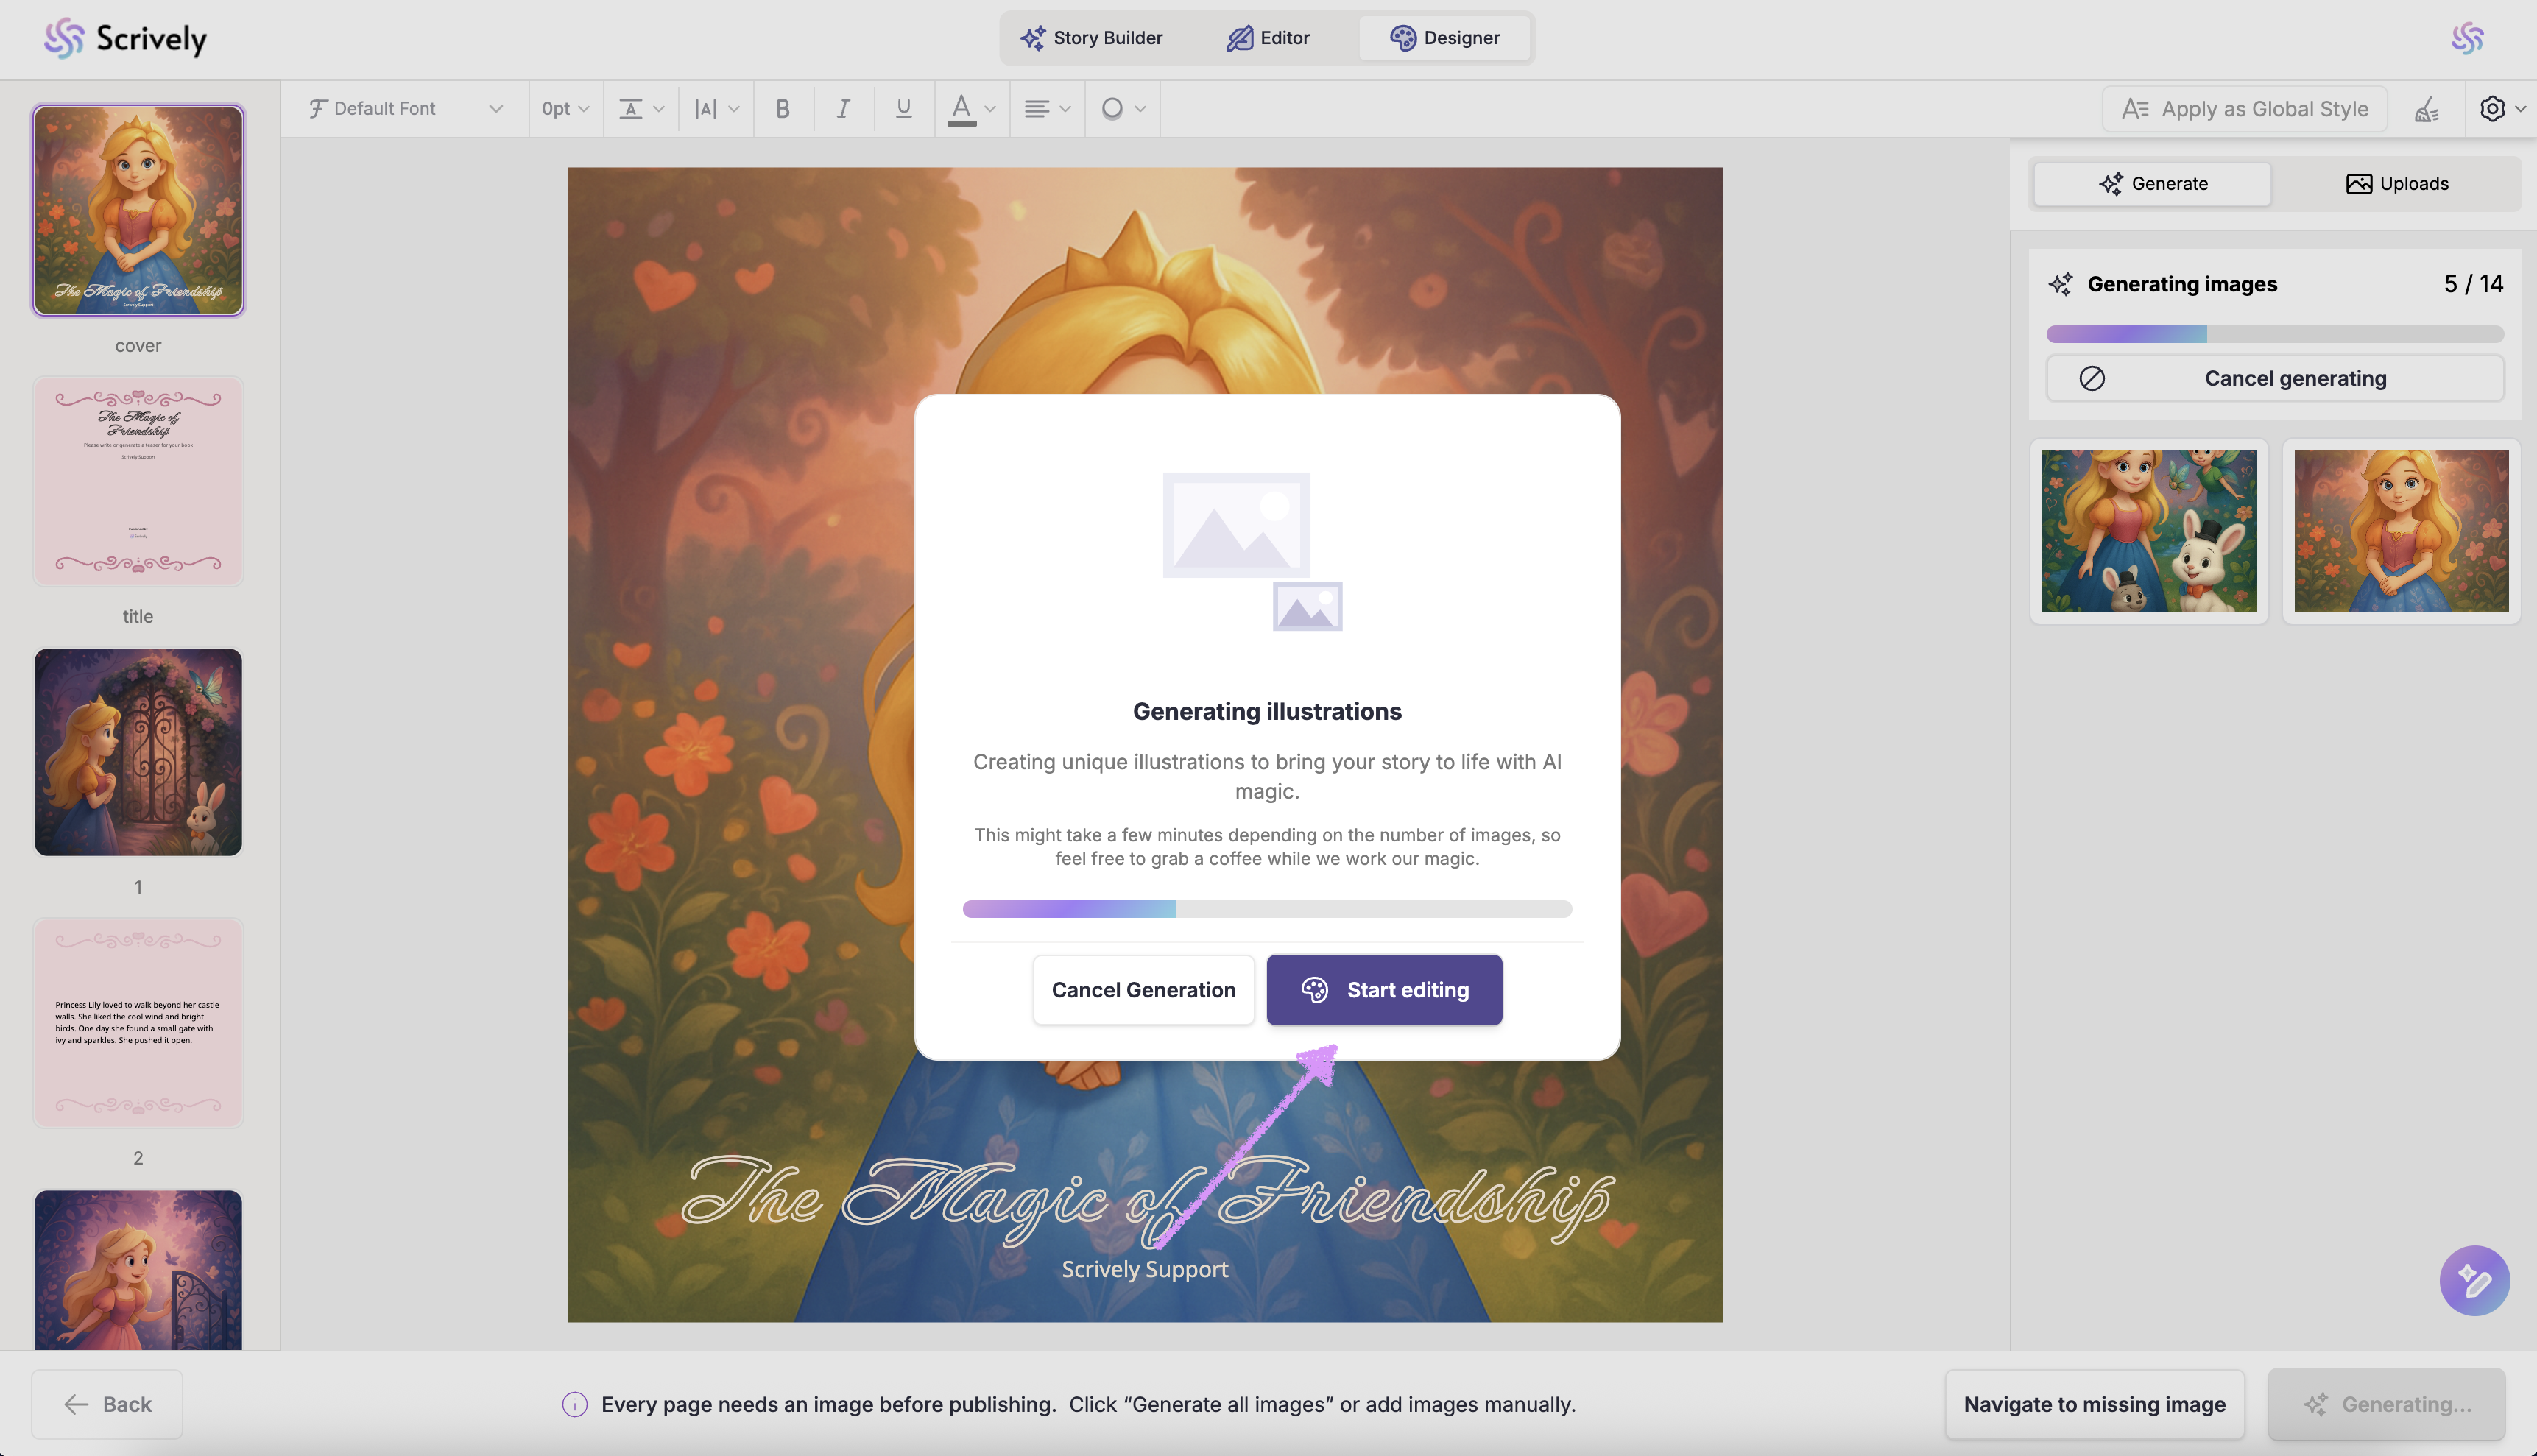Screen dimensions: 2537x1456
Task: Click the profile swirl icon top right
Action: (2467, 38)
